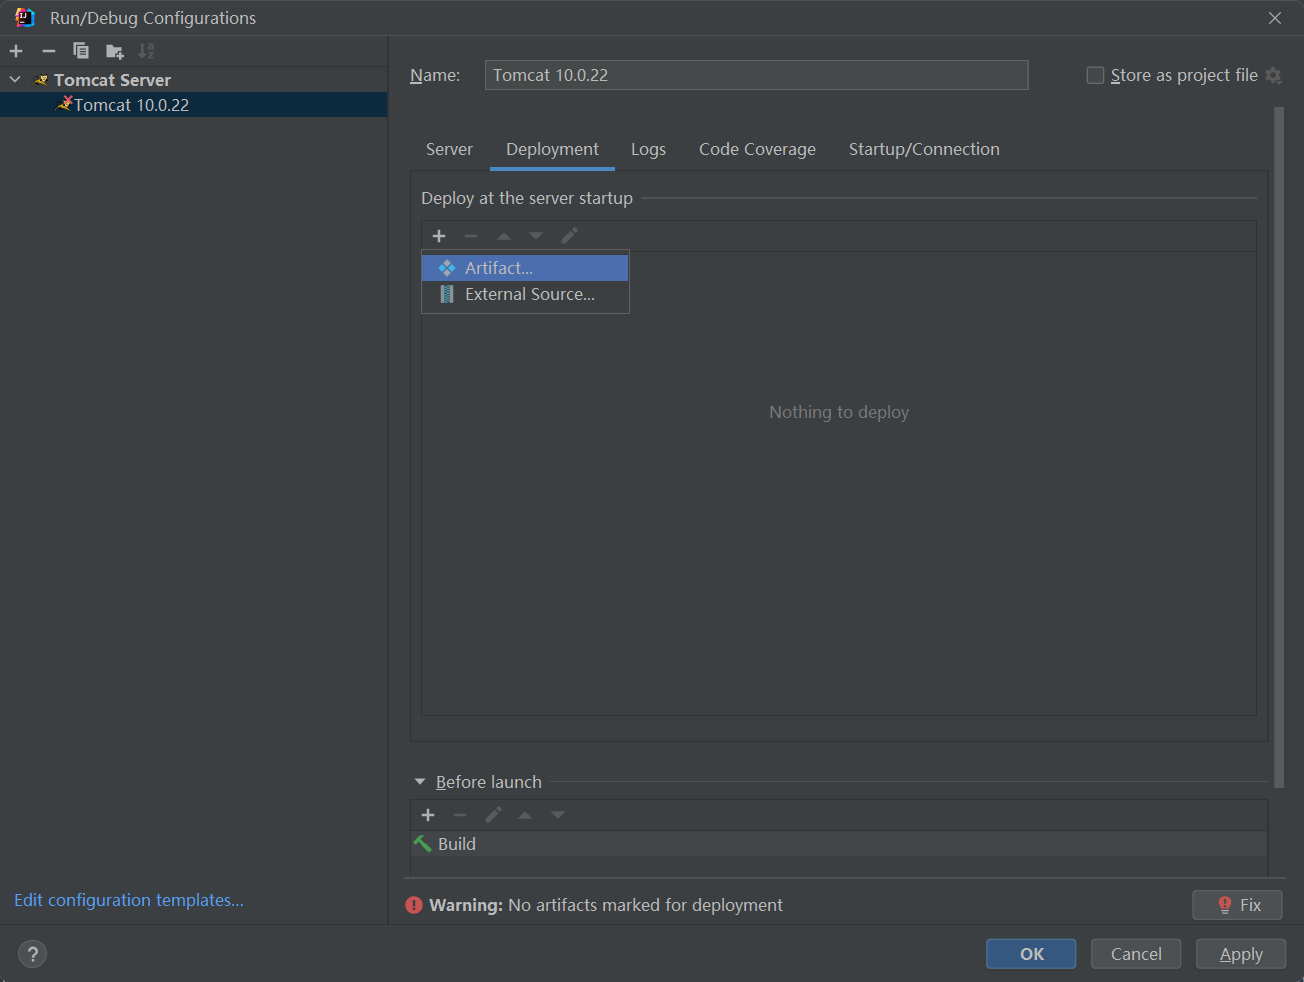1304x982 pixels.
Task: Remove selected configuration with minus icon
Action: [48, 51]
